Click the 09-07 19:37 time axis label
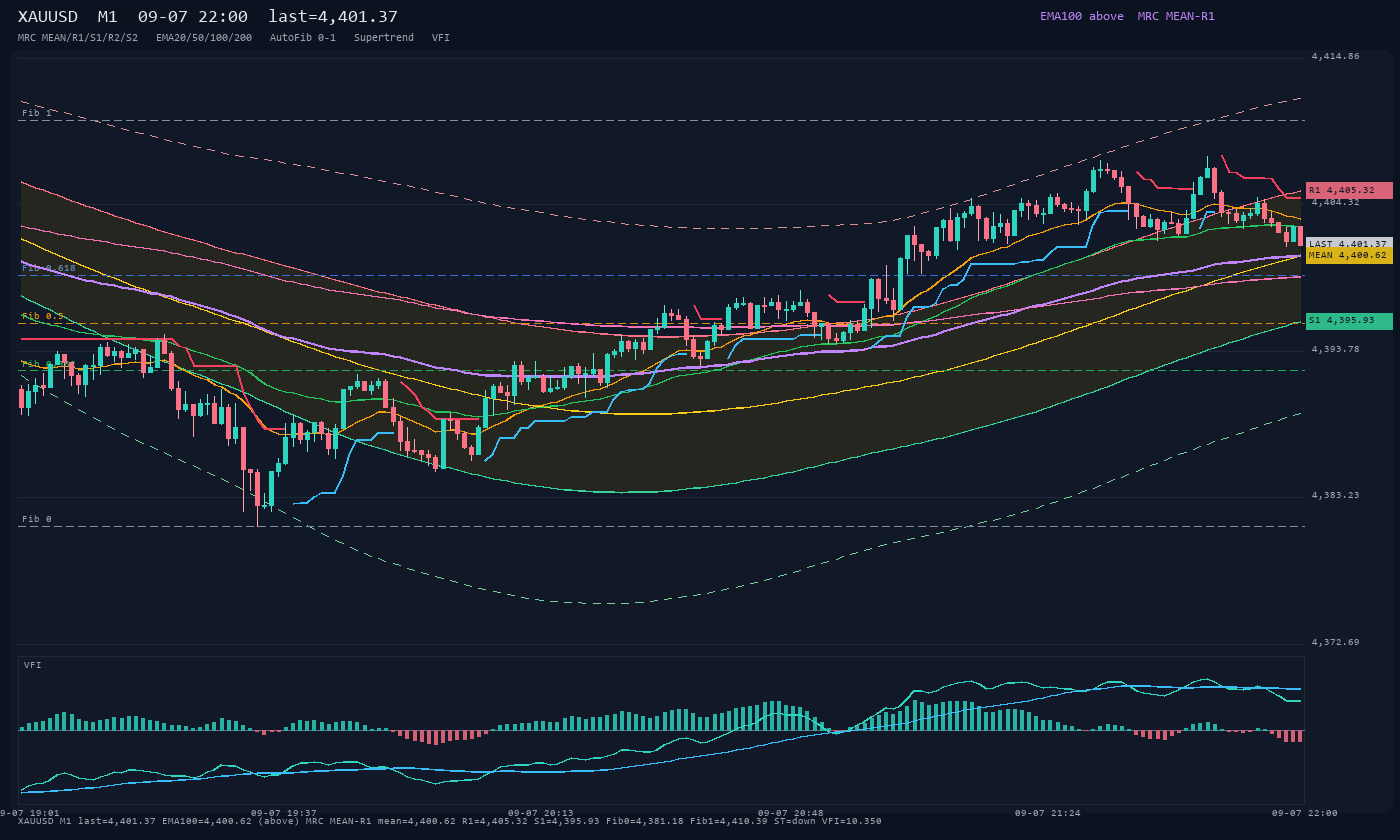The height and width of the screenshot is (840, 1400). pyautogui.click(x=283, y=813)
